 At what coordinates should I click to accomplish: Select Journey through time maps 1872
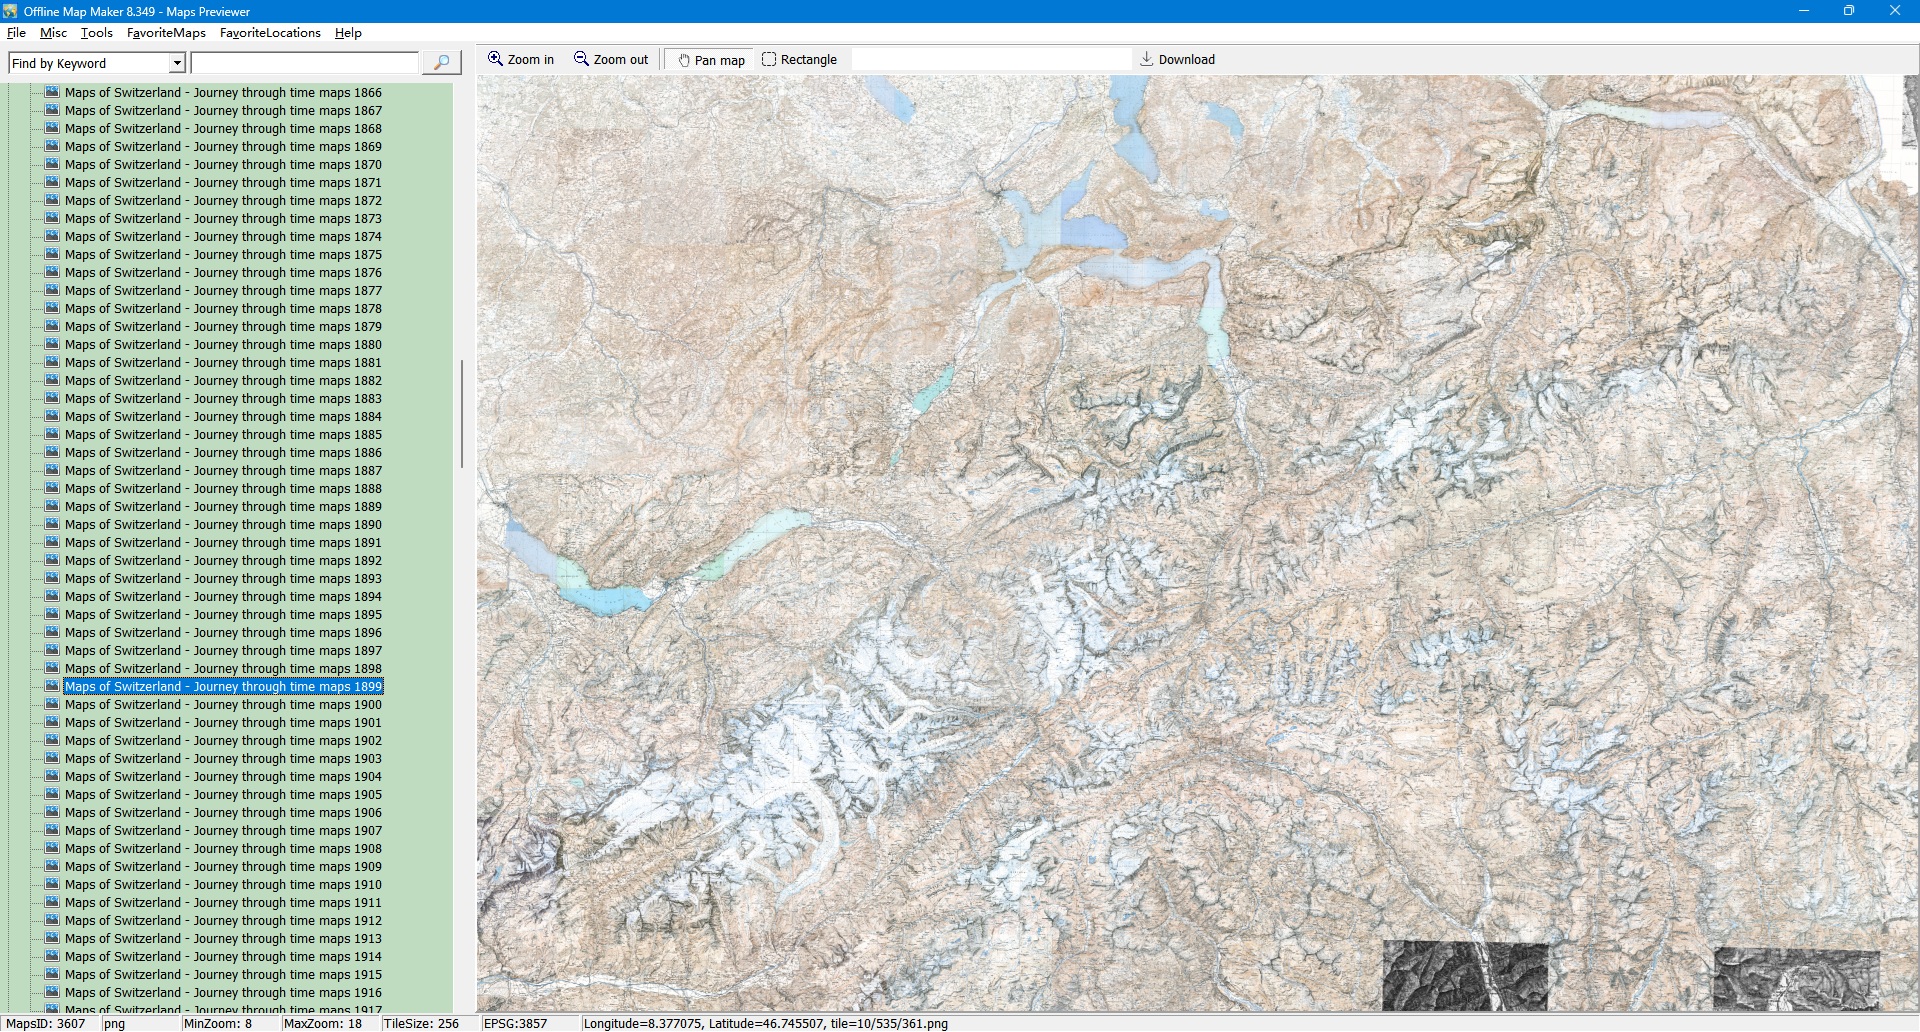[223, 201]
